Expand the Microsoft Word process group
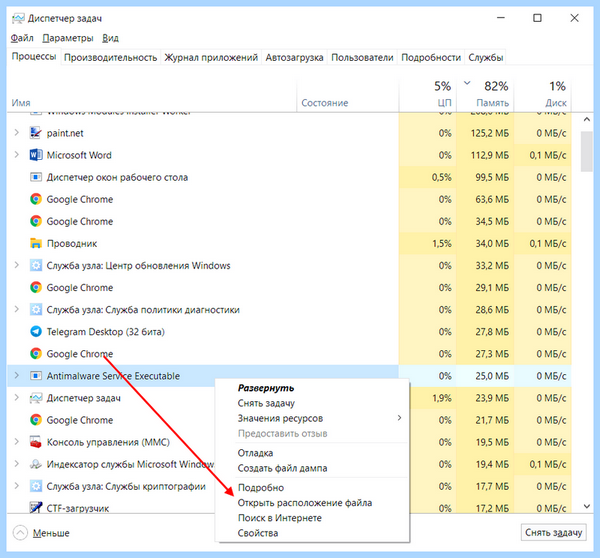The image size is (600, 558). [16, 155]
